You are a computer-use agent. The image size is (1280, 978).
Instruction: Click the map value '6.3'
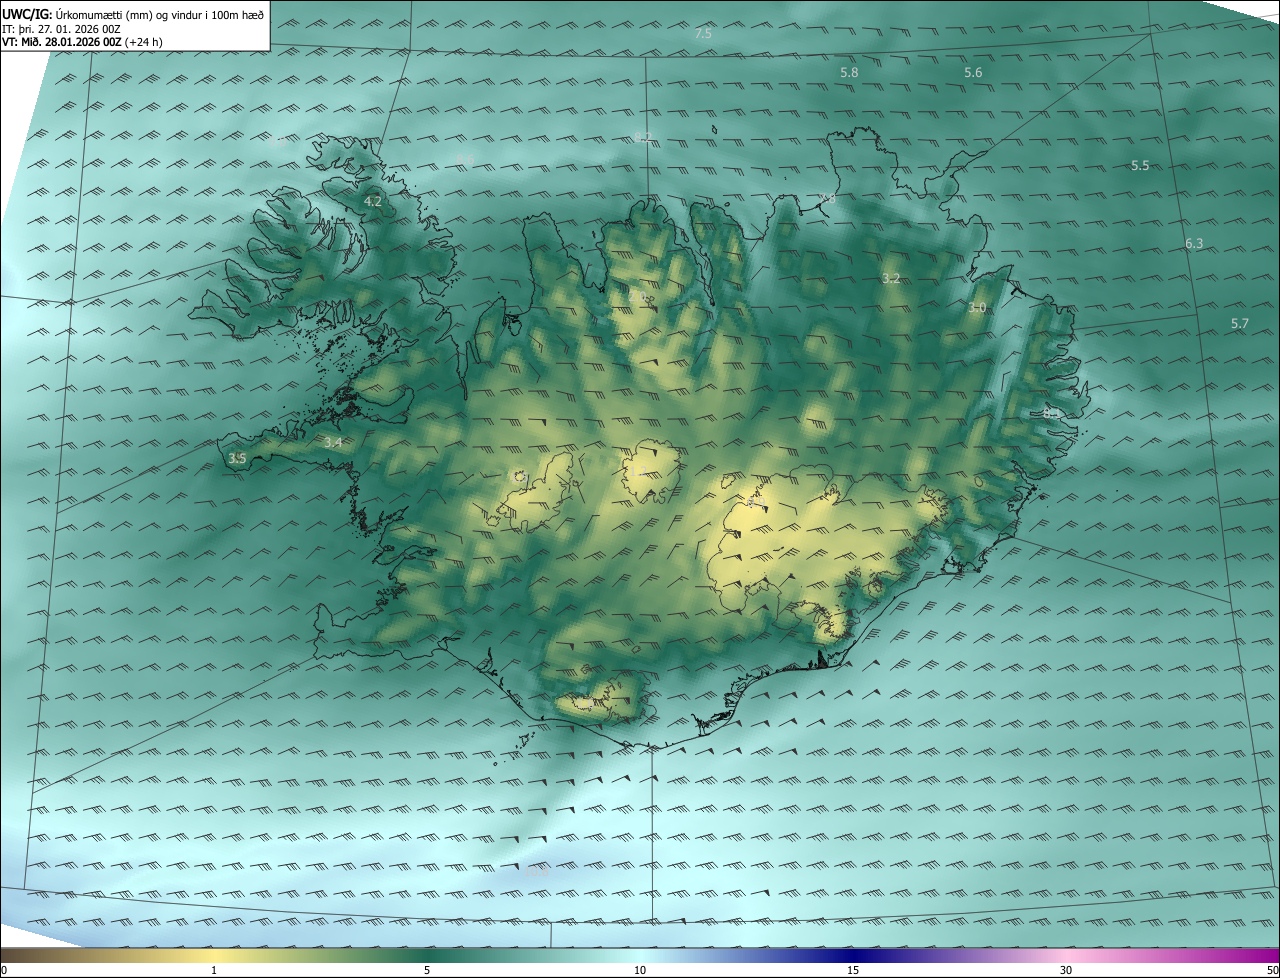pos(1194,244)
